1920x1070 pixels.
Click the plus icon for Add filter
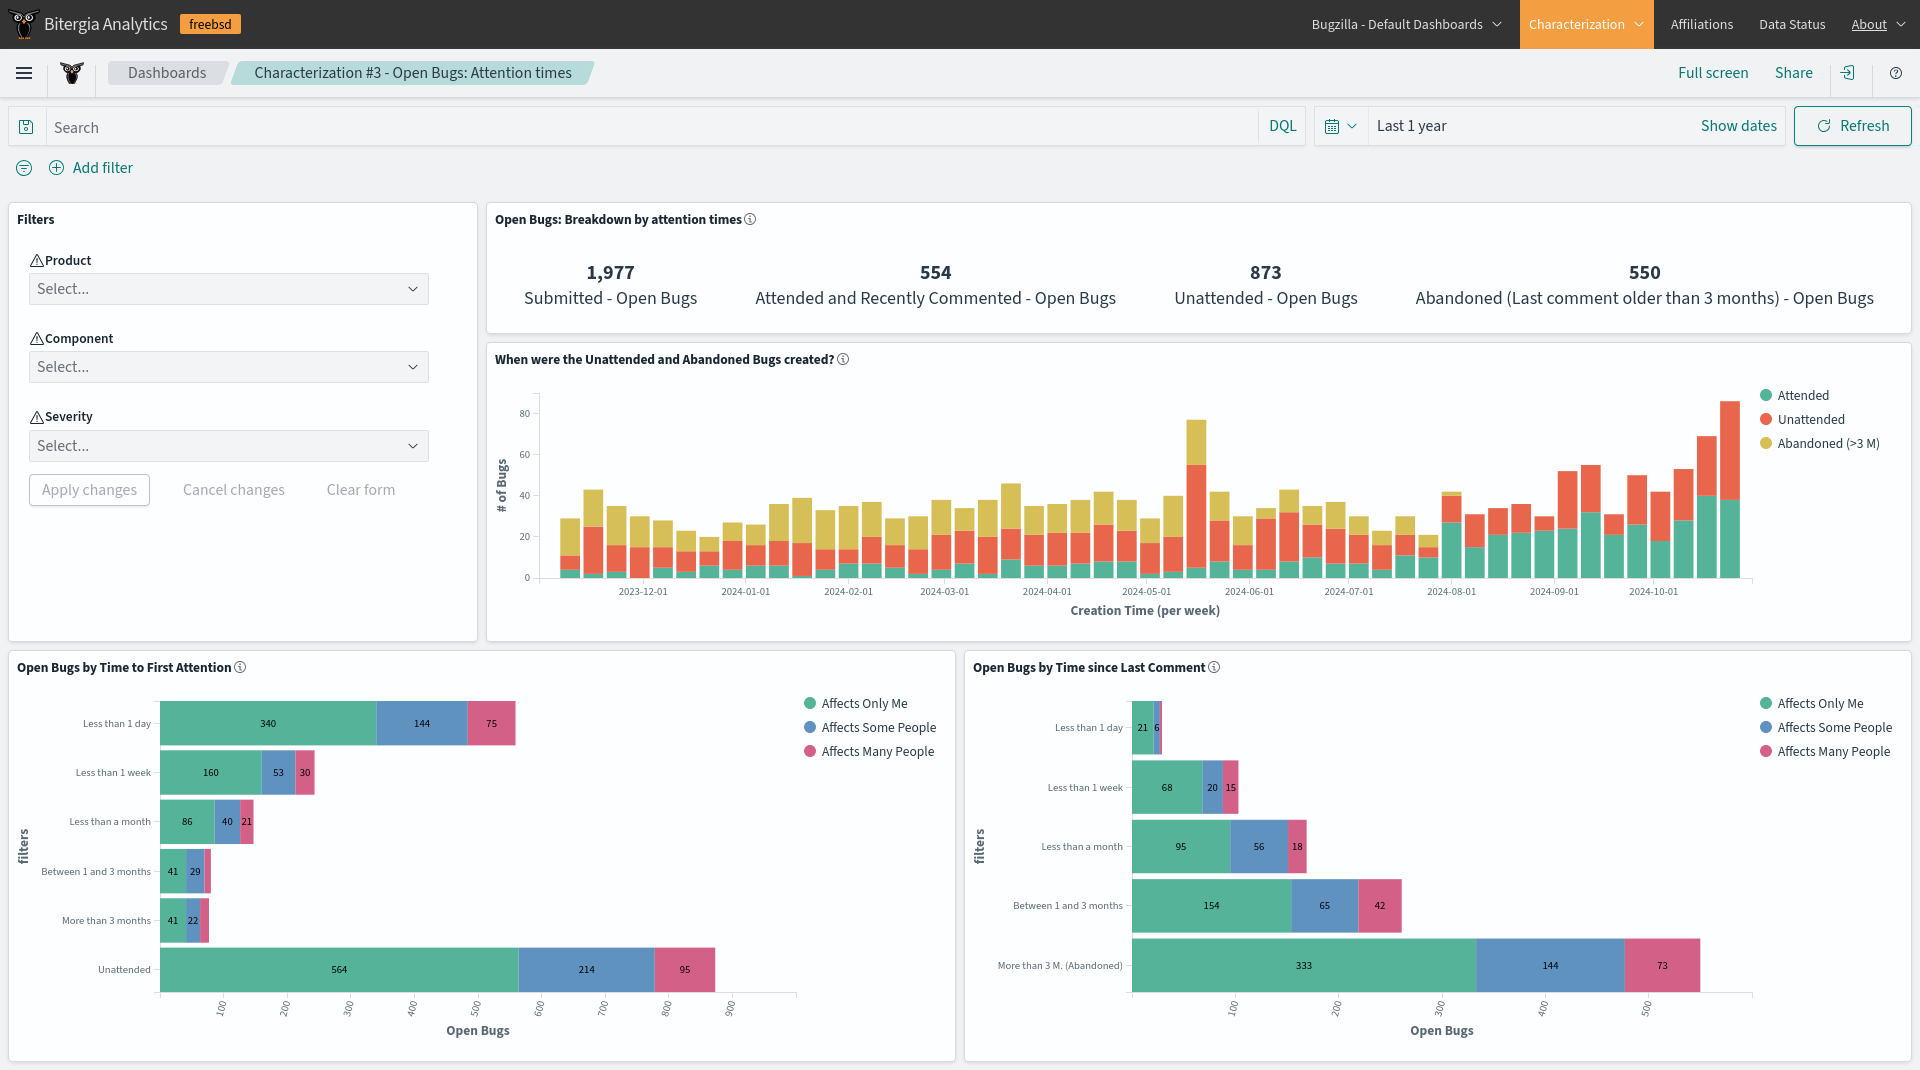pyautogui.click(x=56, y=168)
